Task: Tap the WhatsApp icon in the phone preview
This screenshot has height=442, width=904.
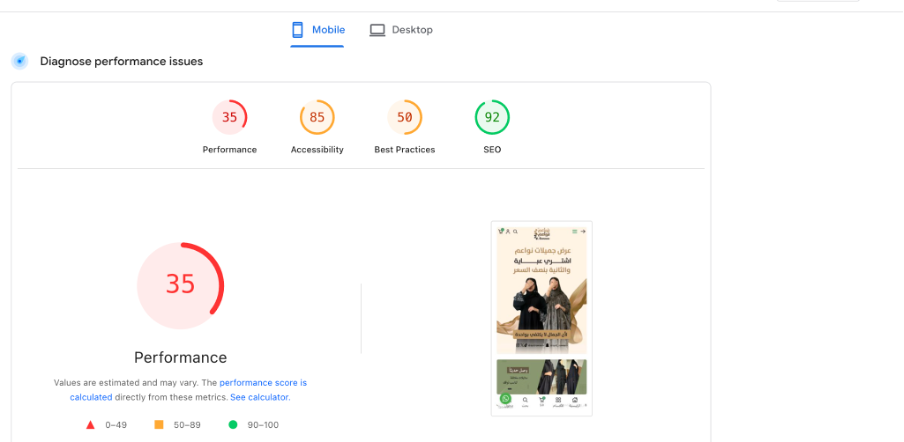Action: pyautogui.click(x=505, y=399)
